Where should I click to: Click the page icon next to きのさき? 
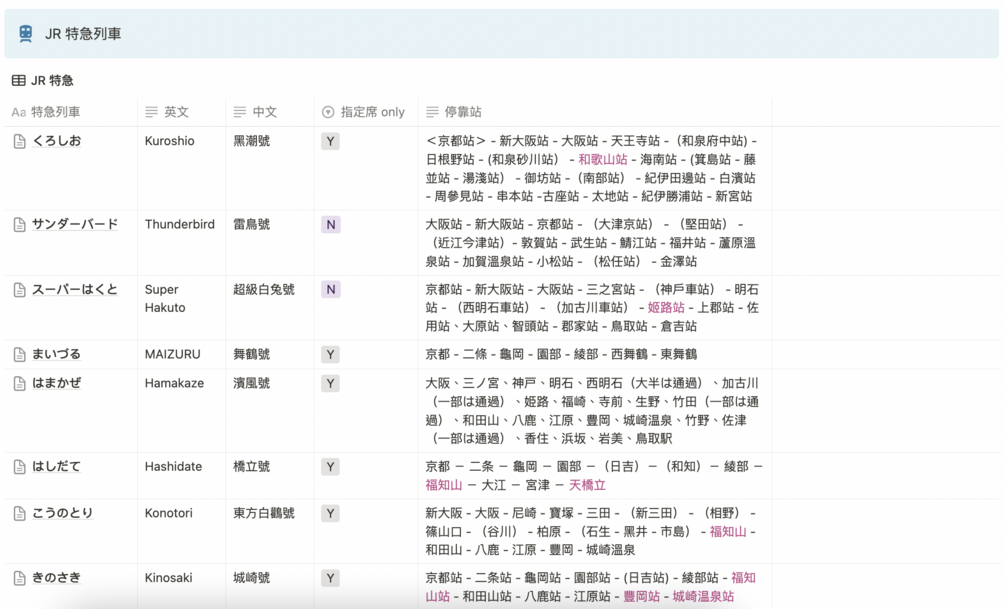pos(19,578)
